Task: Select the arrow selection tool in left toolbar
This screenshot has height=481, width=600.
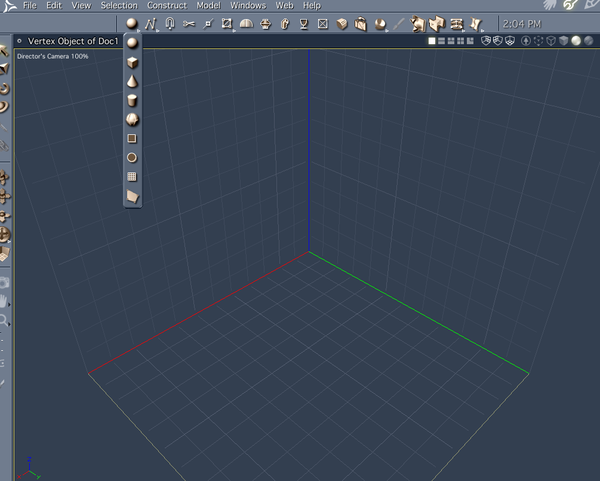Action: [4, 50]
